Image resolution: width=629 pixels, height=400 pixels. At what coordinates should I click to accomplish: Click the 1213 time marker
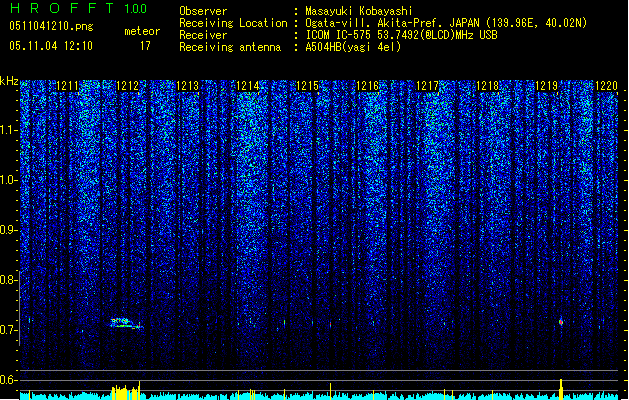tap(187, 86)
